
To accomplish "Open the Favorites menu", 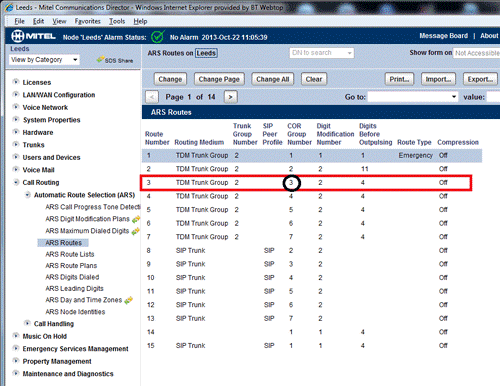I will (87, 21).
